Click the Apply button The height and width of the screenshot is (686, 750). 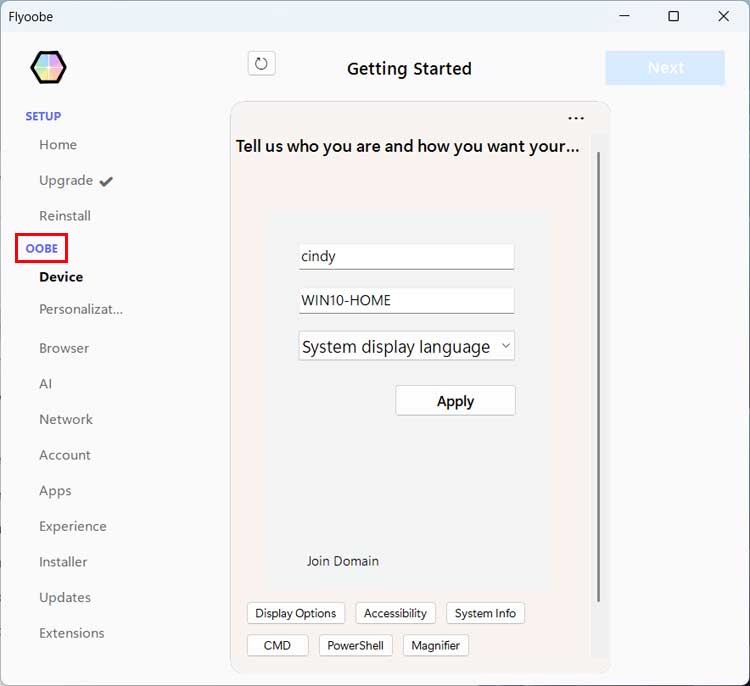(x=455, y=401)
